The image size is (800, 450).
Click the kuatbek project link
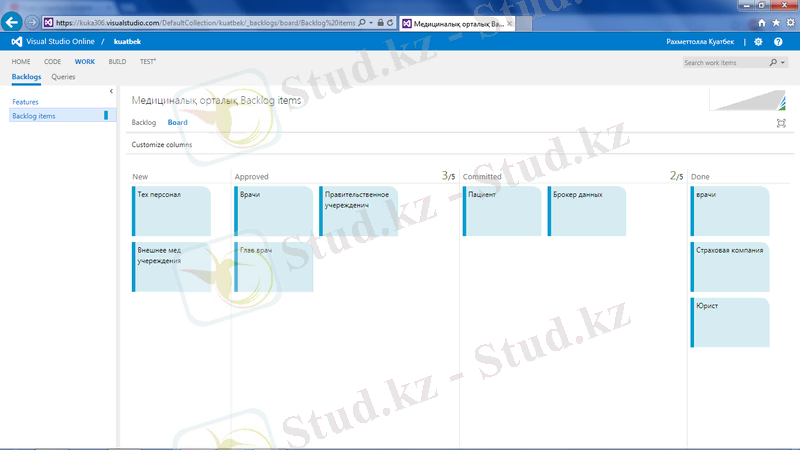point(127,42)
